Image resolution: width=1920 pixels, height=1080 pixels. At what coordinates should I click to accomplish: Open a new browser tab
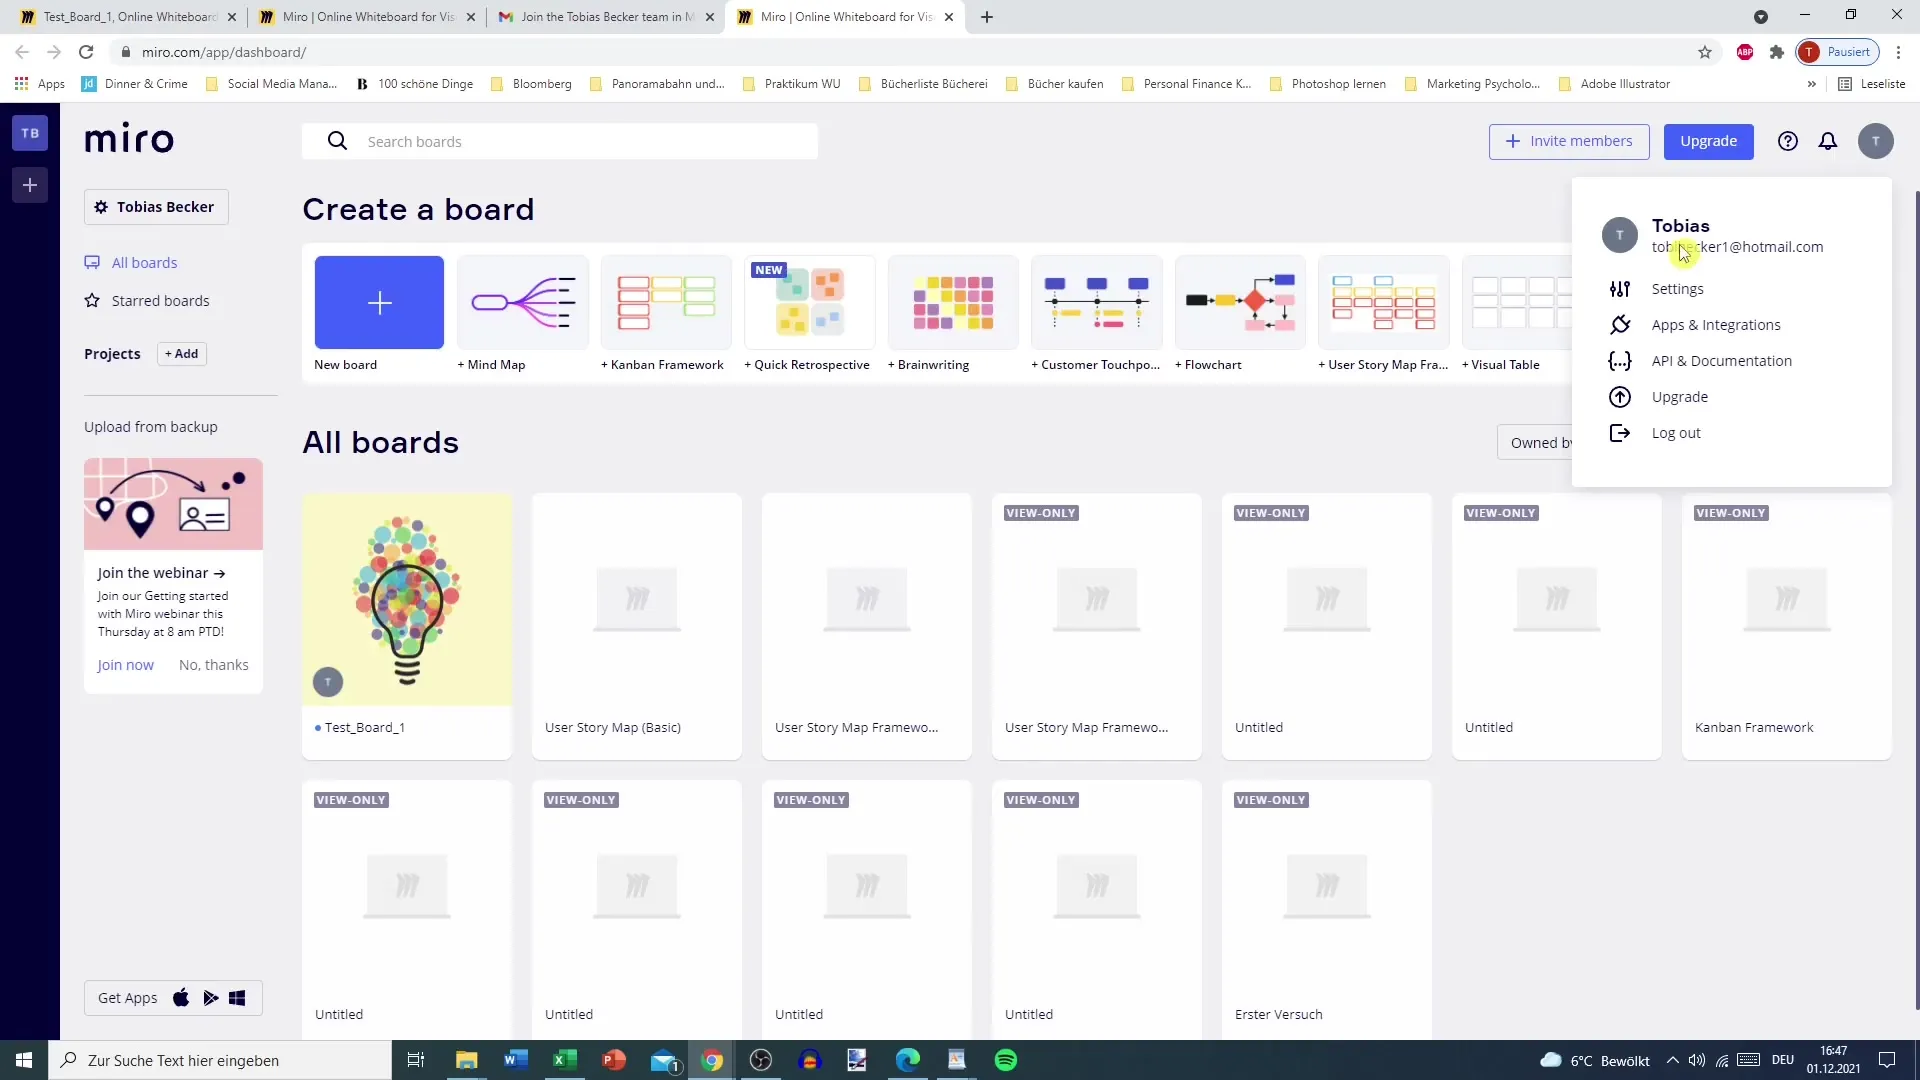click(987, 17)
